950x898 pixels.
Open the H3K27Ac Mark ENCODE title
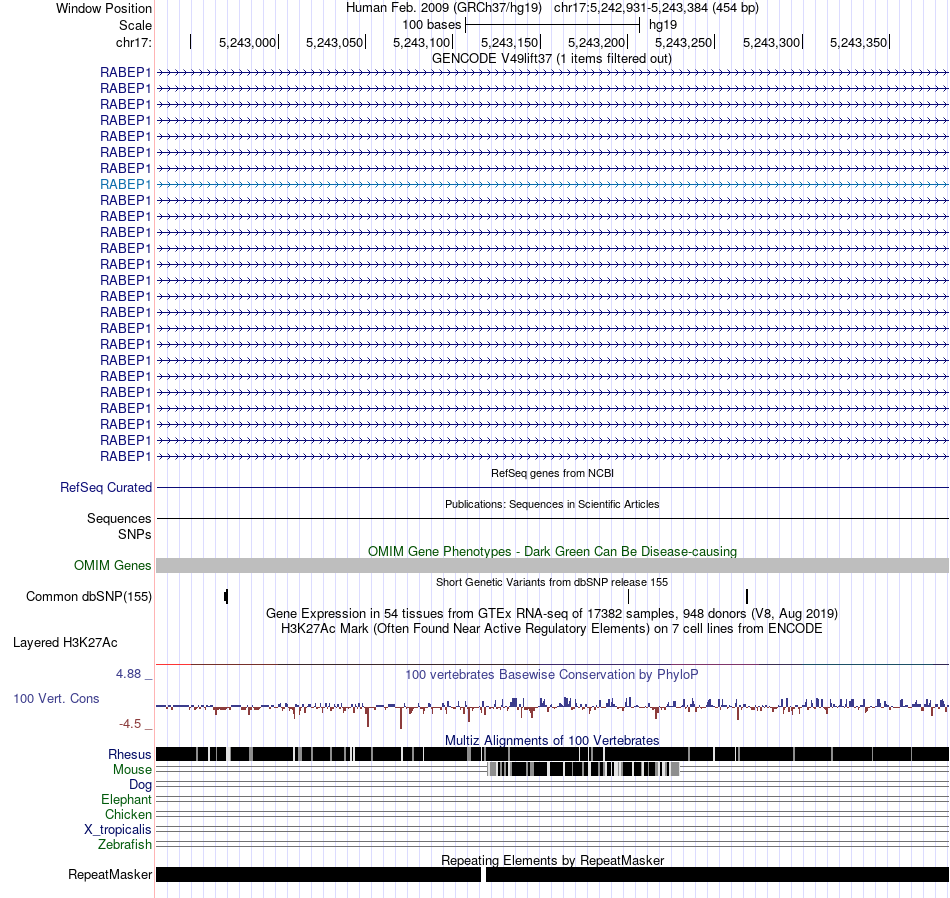click(552, 628)
